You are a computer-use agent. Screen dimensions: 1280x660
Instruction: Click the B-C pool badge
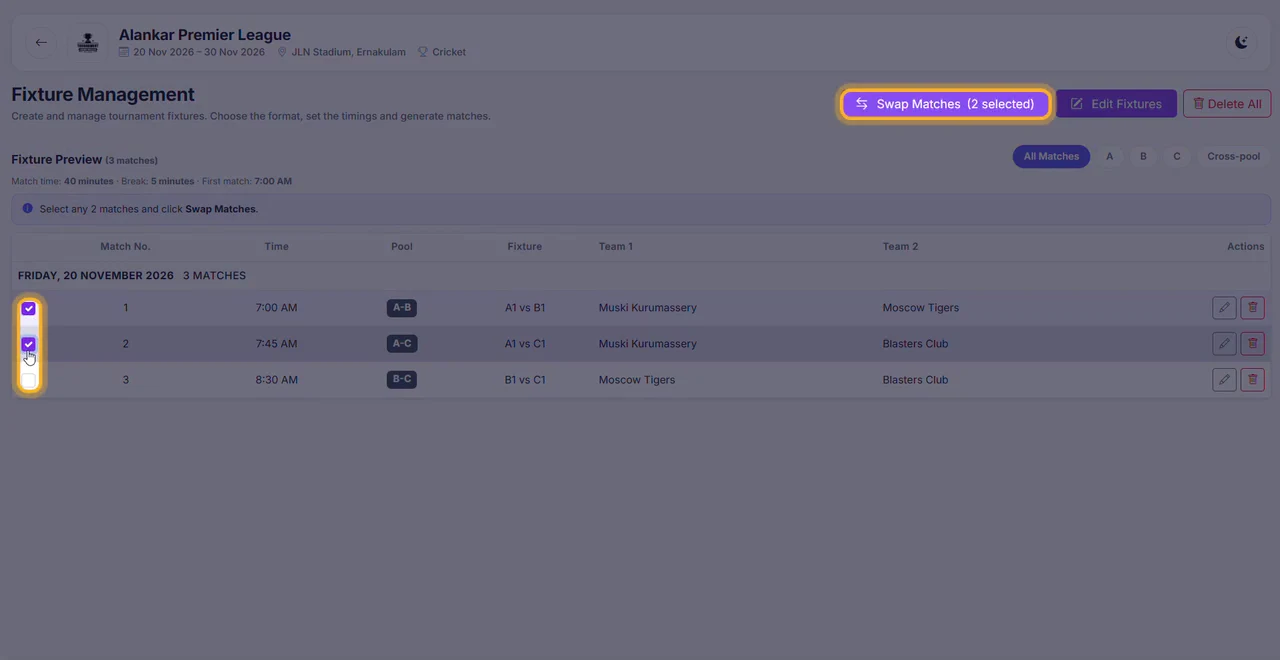pos(402,380)
